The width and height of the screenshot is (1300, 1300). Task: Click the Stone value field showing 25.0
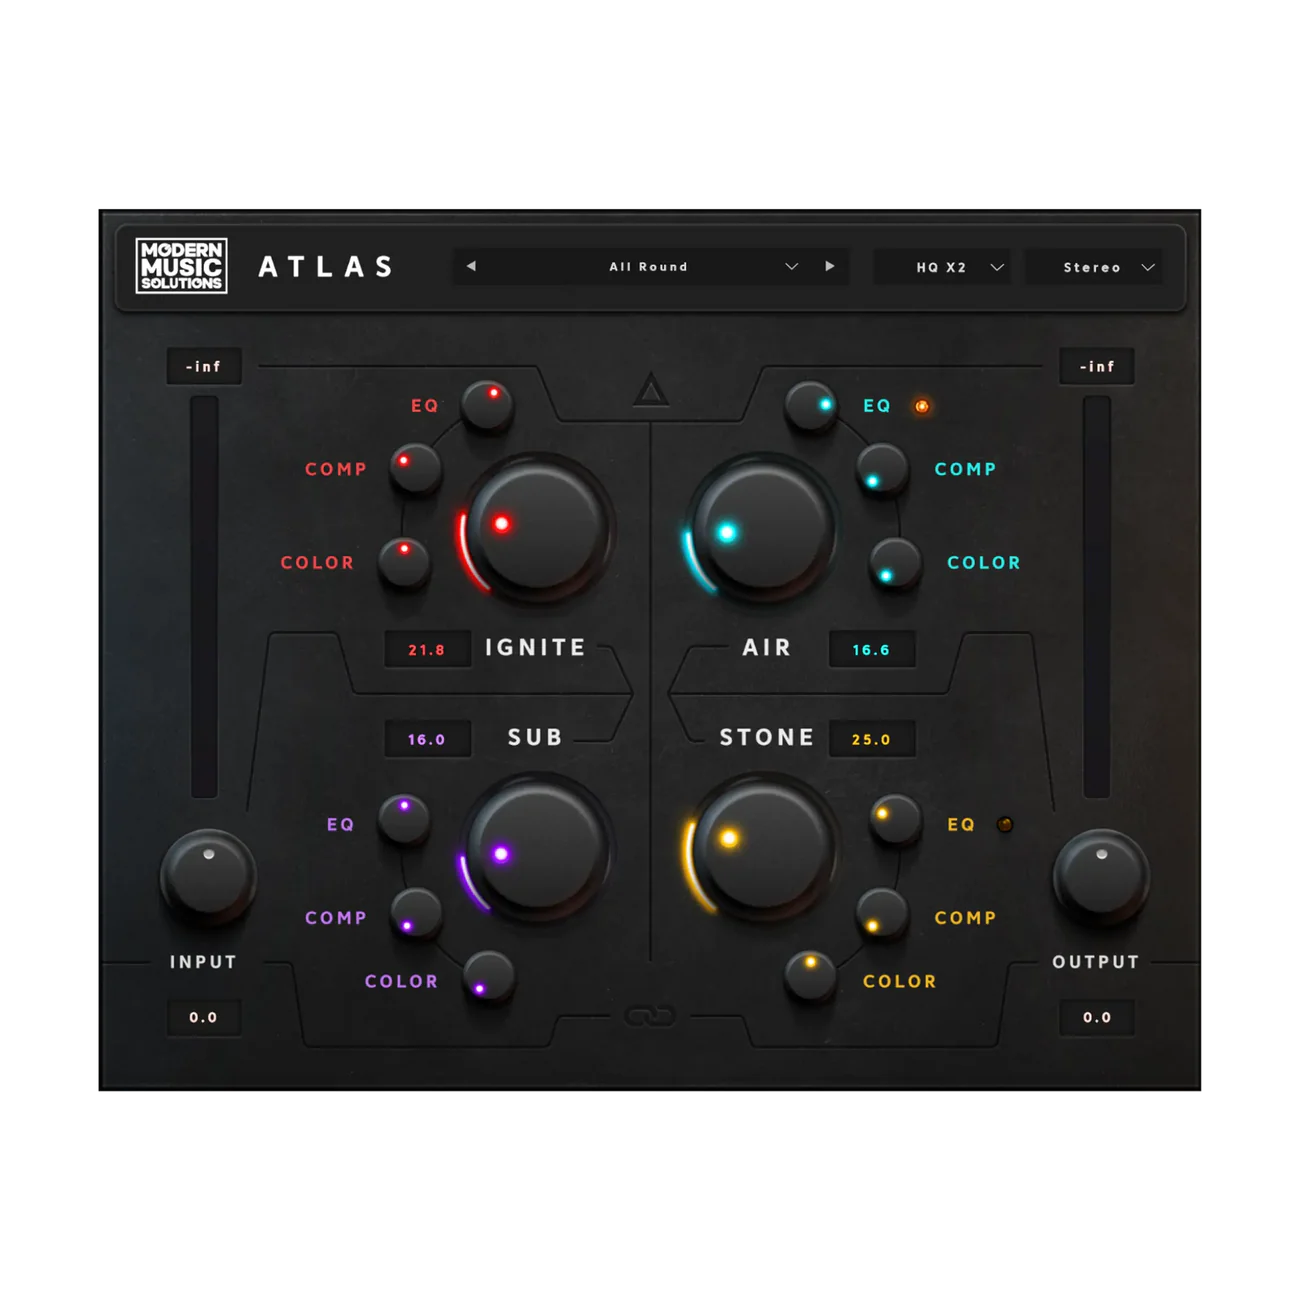[x=871, y=740]
